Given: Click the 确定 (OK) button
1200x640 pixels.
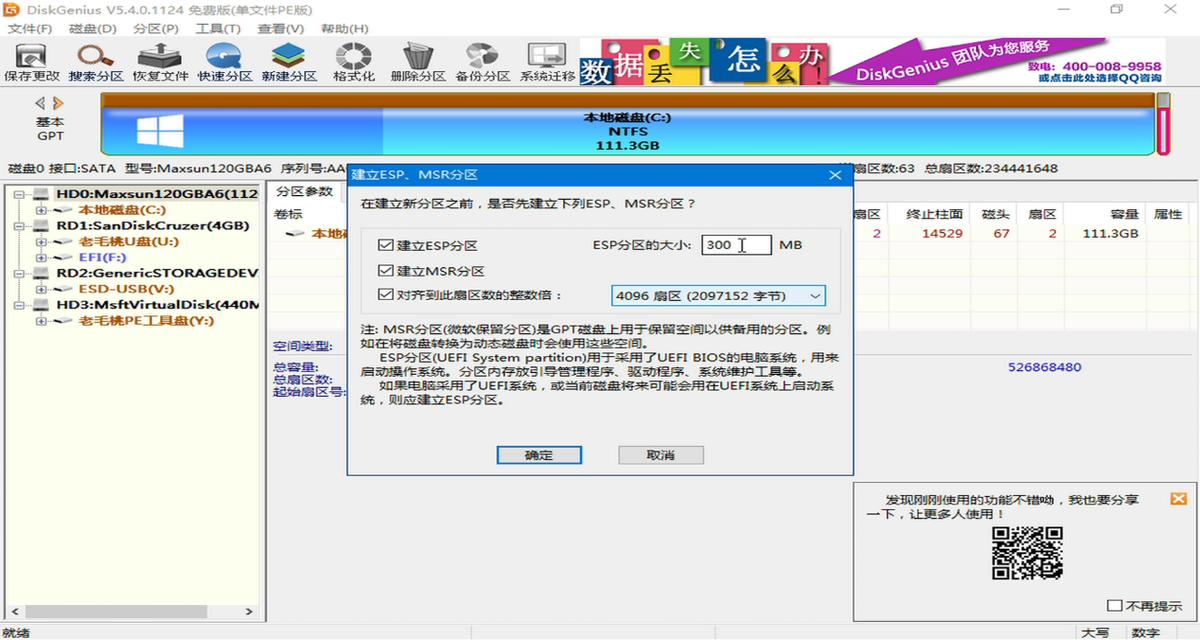Looking at the screenshot, I should (539, 455).
